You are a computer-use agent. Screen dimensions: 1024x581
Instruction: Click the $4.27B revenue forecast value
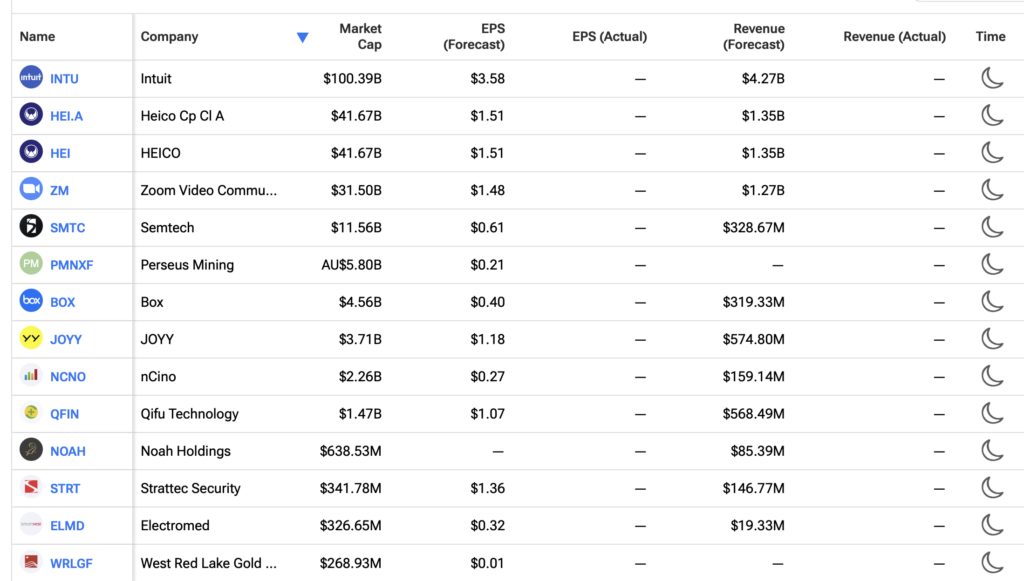click(x=763, y=78)
